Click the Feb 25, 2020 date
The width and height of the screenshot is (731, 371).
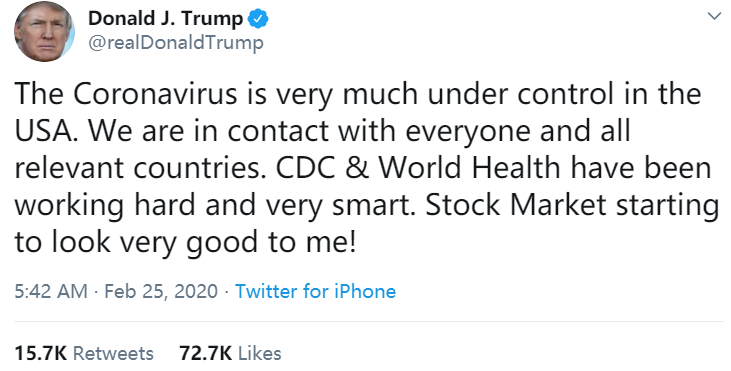click(x=161, y=291)
